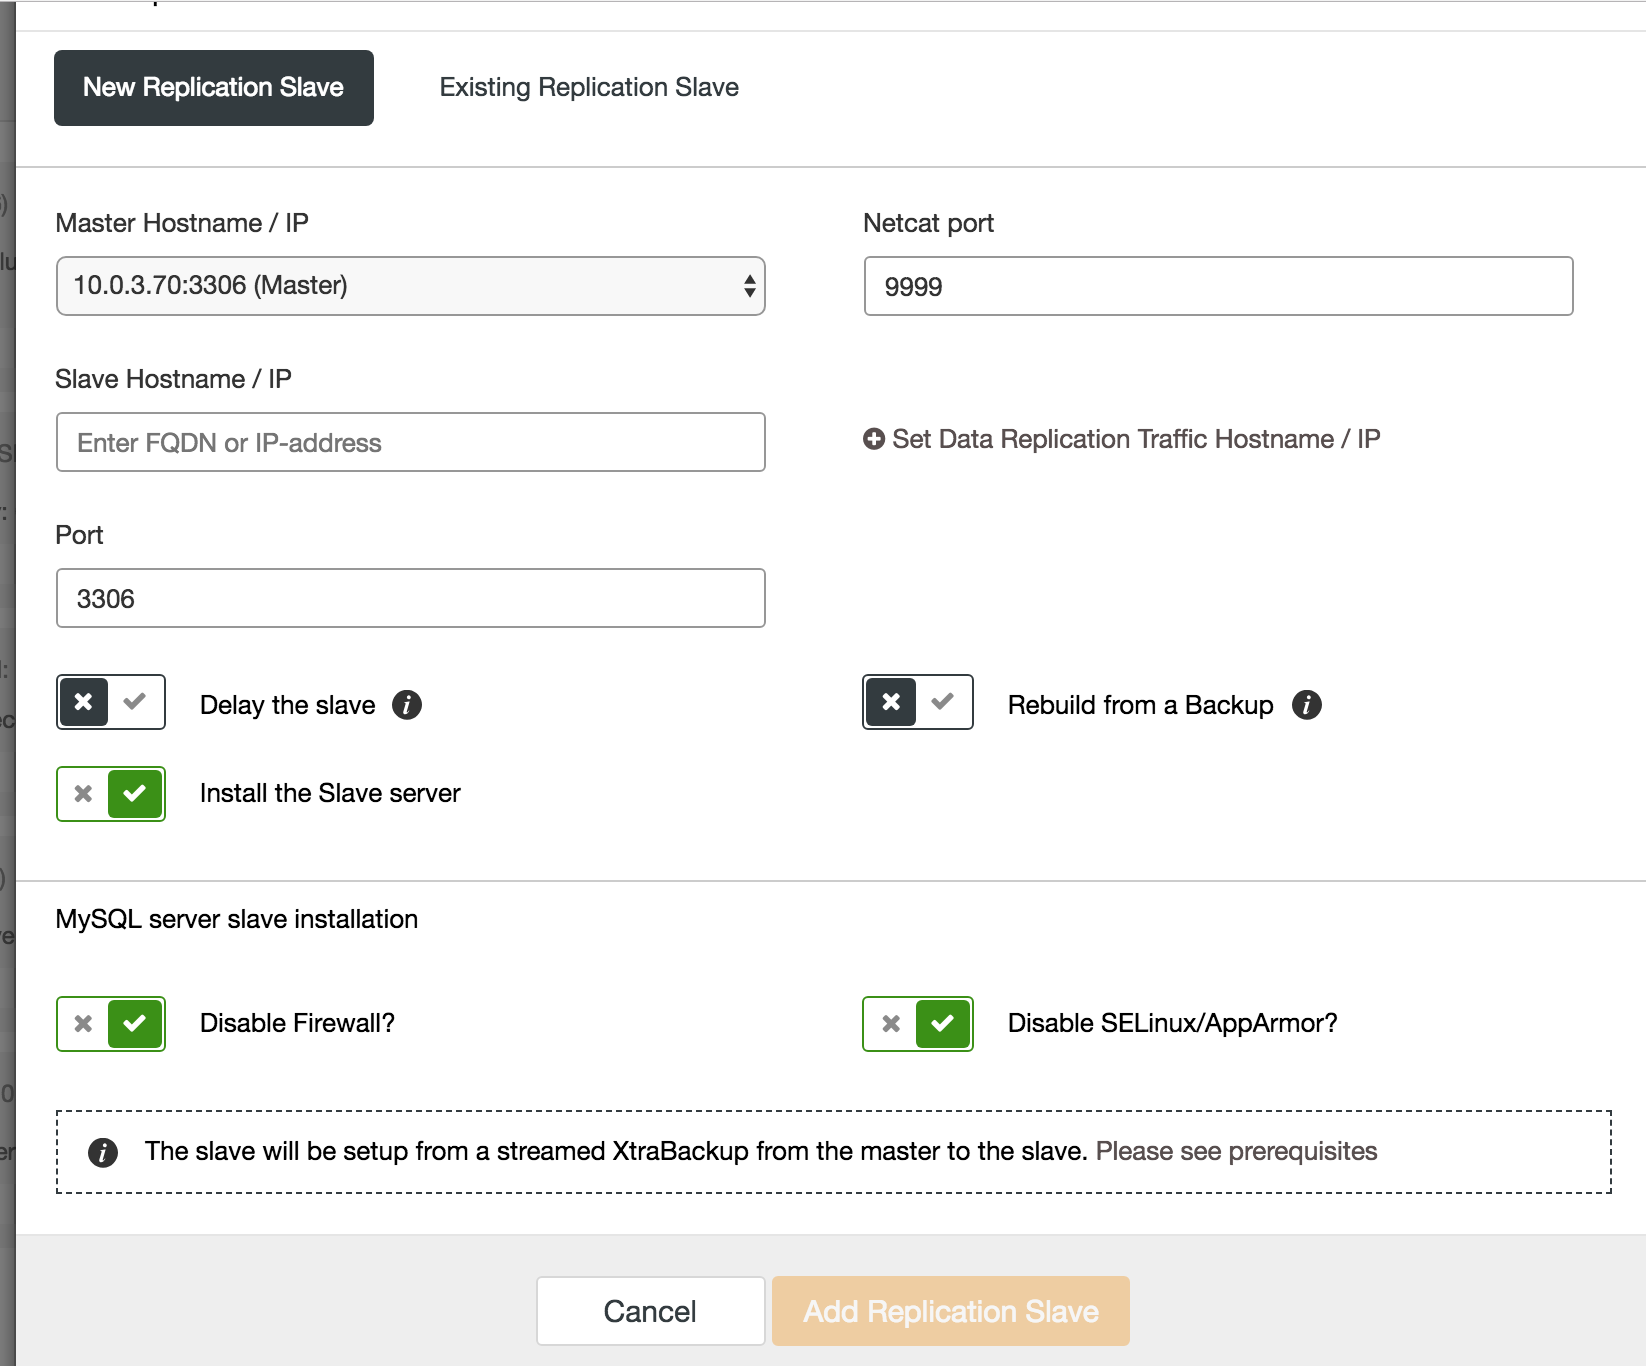Image resolution: width=1646 pixels, height=1366 pixels.
Task: Click the Cancel button
Action: pyautogui.click(x=651, y=1311)
